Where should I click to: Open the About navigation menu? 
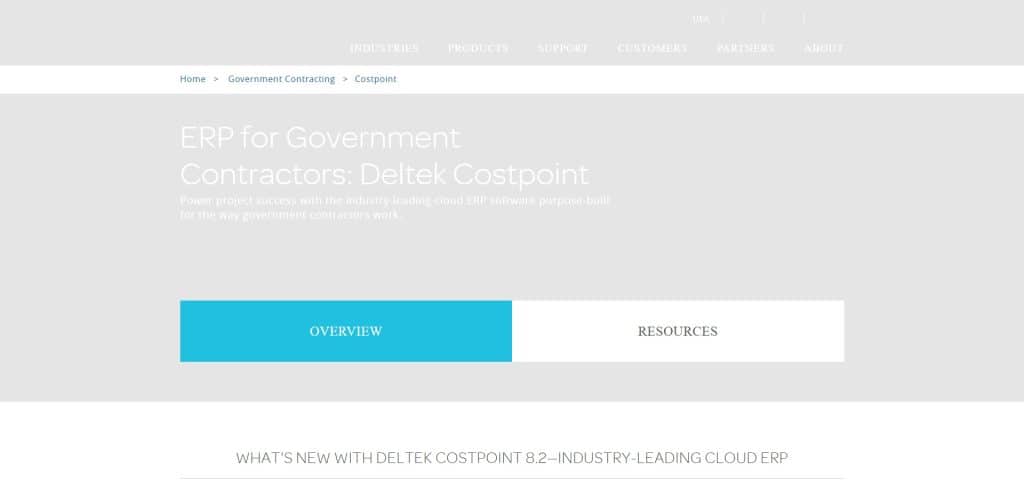[824, 48]
